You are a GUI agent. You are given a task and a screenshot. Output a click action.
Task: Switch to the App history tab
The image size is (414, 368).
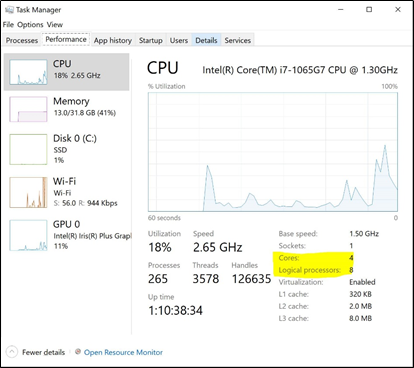click(x=113, y=40)
